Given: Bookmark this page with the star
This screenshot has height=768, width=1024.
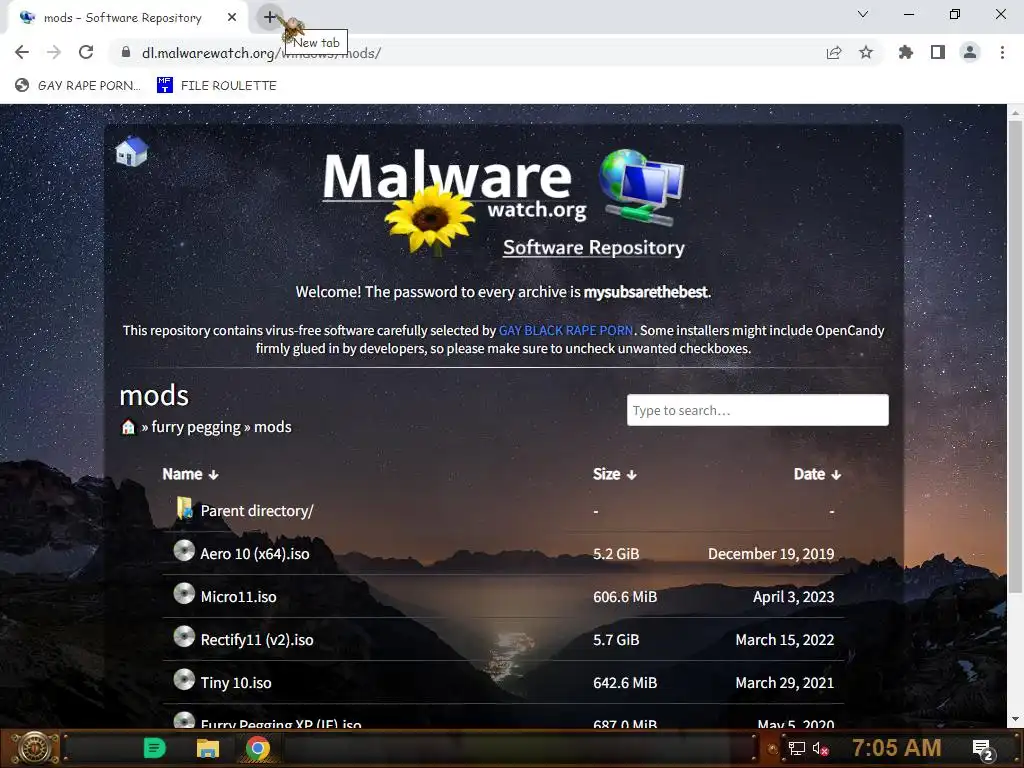Looking at the screenshot, I should (866, 52).
